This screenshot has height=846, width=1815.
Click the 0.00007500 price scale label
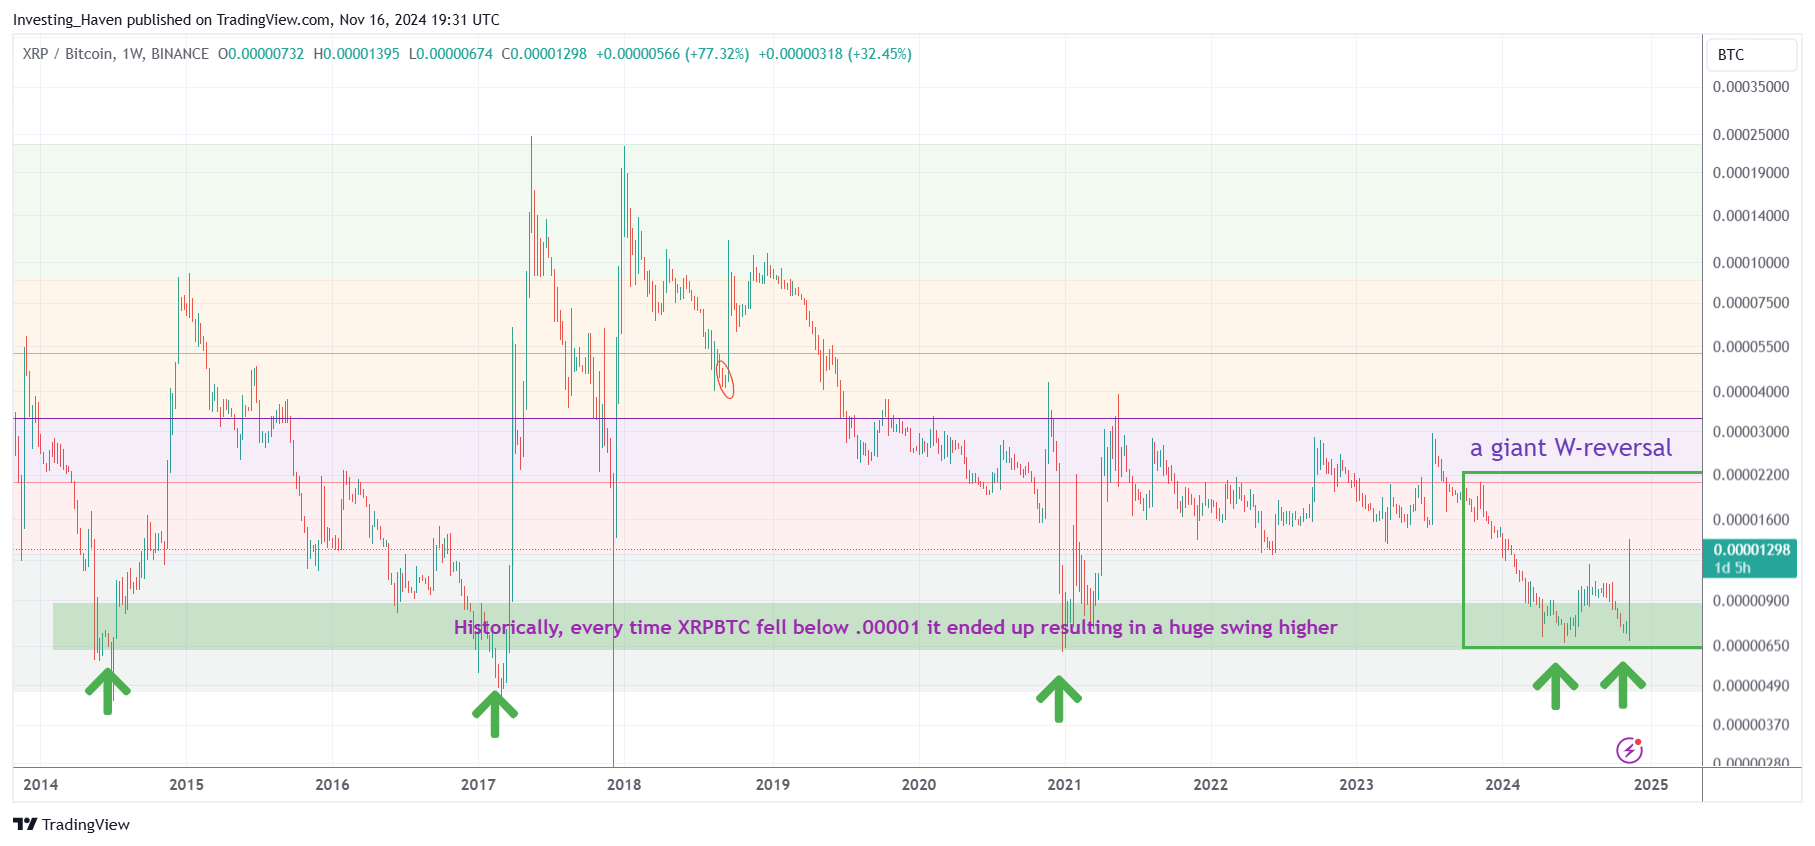(x=1751, y=303)
